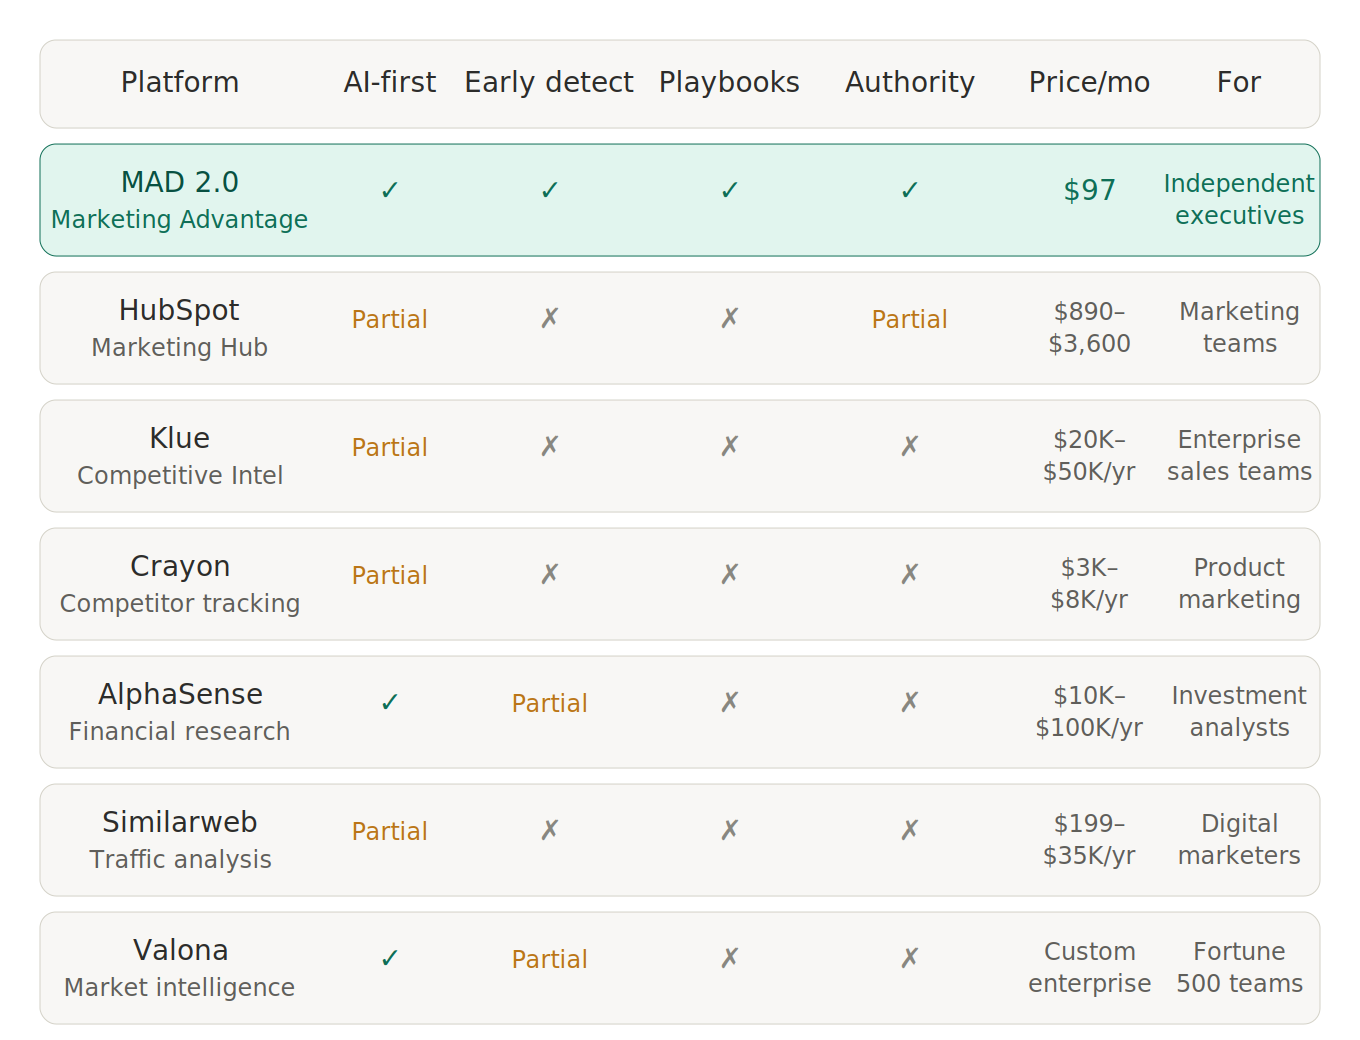This screenshot has height=1040, width=1360.
Task: Click Similarweb Early detect cross mark
Action: pos(550,830)
